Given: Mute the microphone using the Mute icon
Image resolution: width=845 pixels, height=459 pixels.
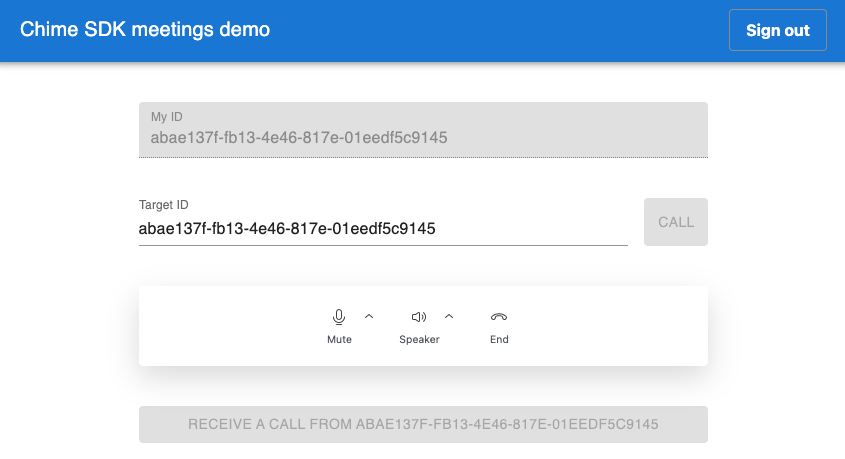Looking at the screenshot, I should 339,317.
